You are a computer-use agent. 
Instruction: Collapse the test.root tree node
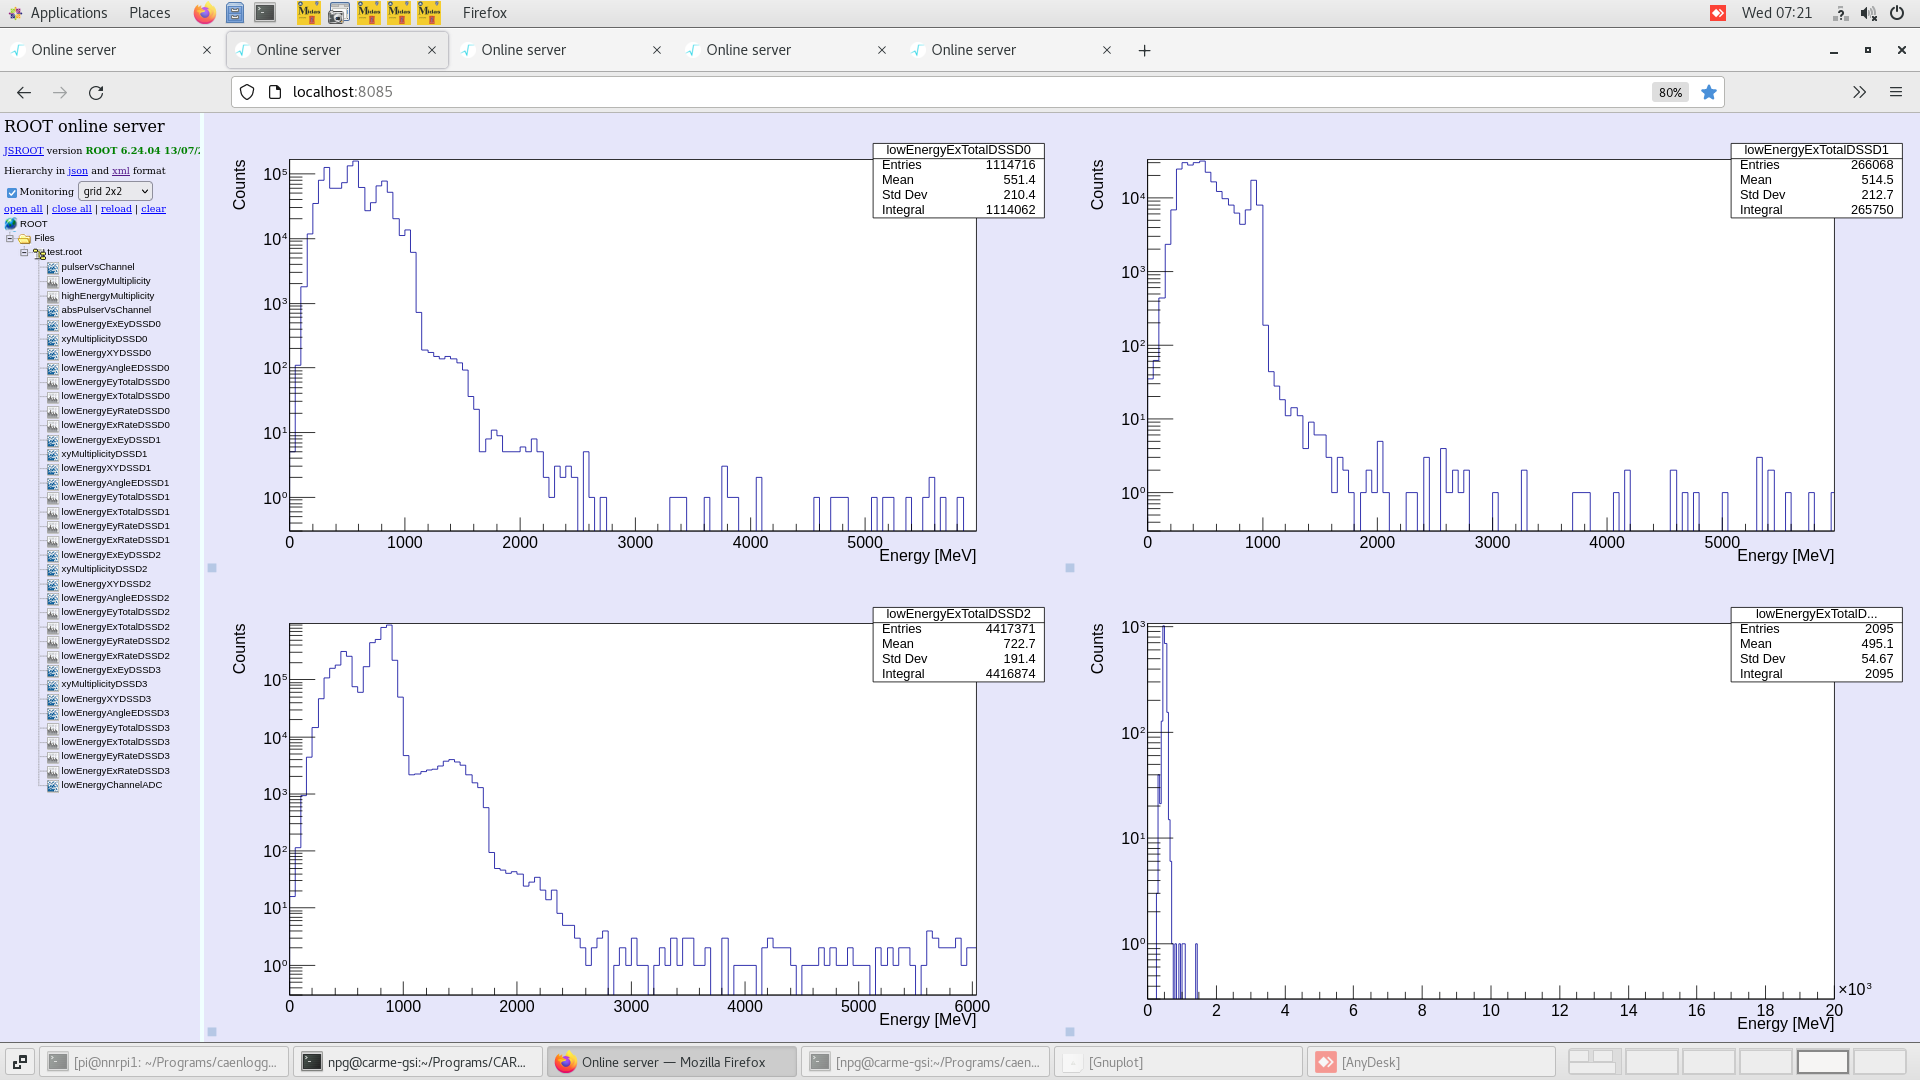click(23, 252)
